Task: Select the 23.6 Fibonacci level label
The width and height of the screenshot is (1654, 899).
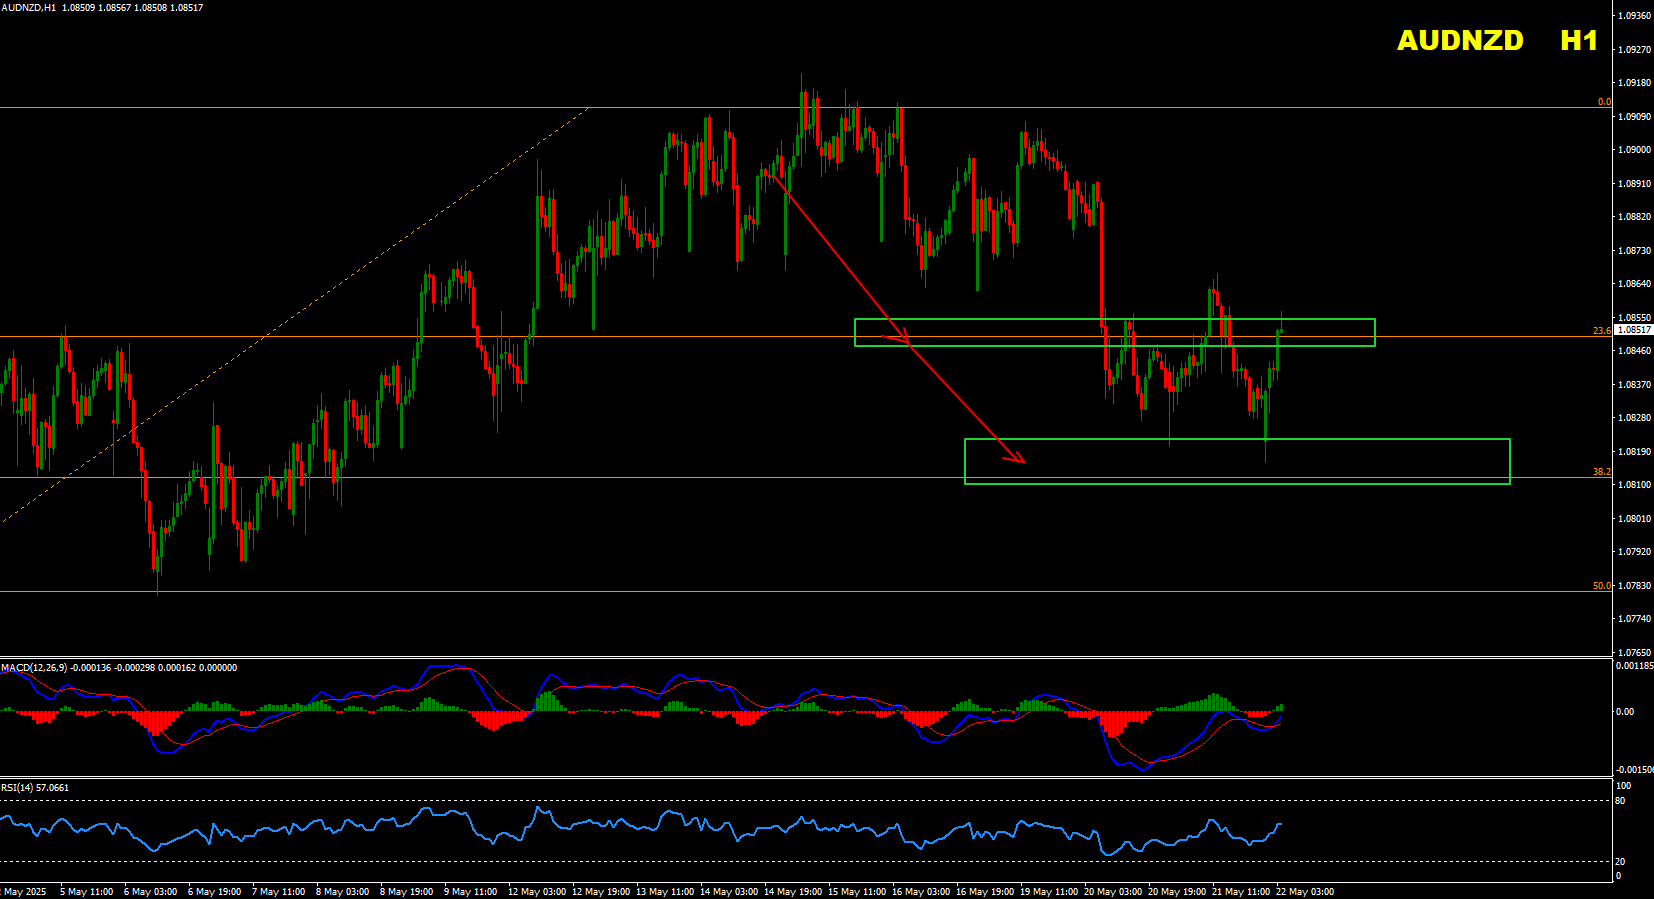Action: click(x=1601, y=331)
